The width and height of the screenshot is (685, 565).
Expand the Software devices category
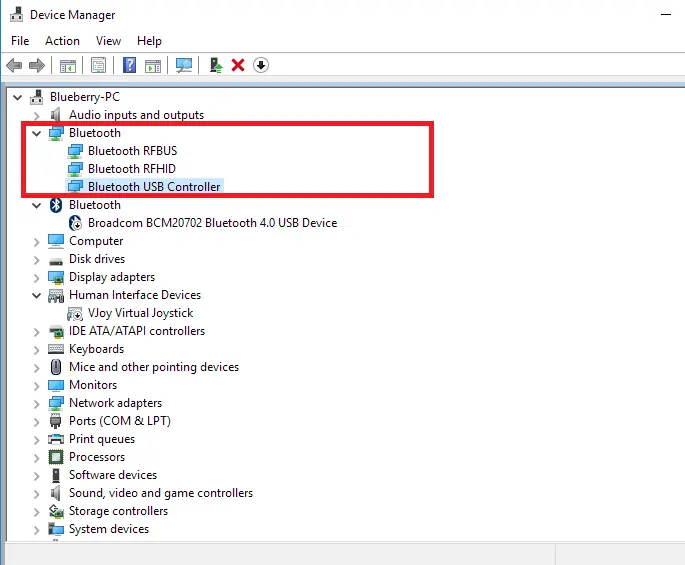tap(37, 475)
